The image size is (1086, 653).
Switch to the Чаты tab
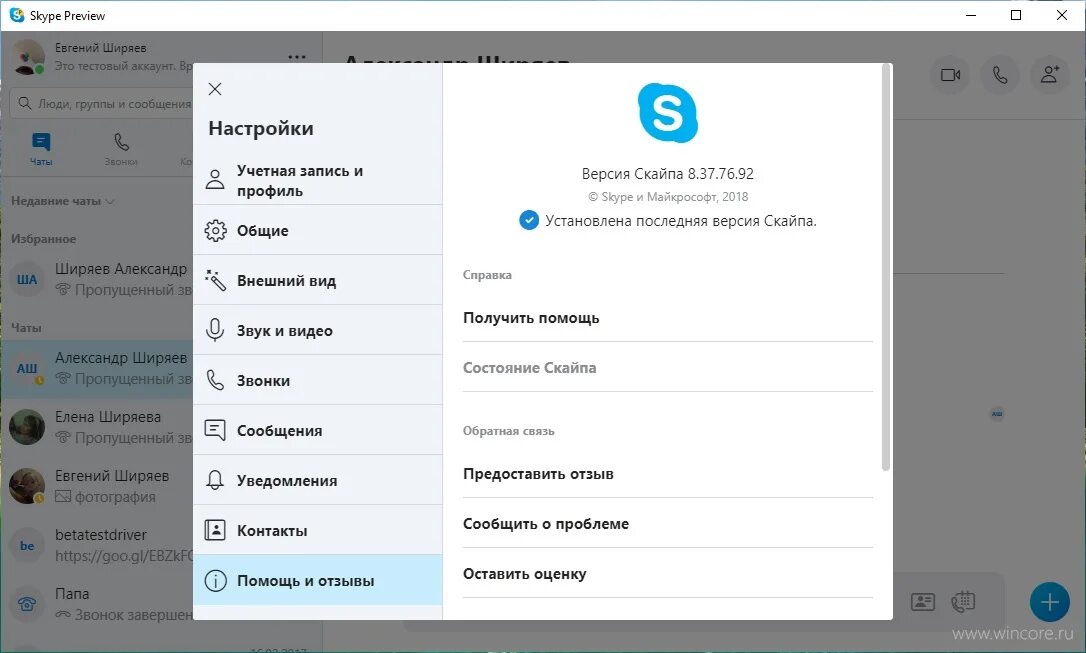tap(40, 147)
